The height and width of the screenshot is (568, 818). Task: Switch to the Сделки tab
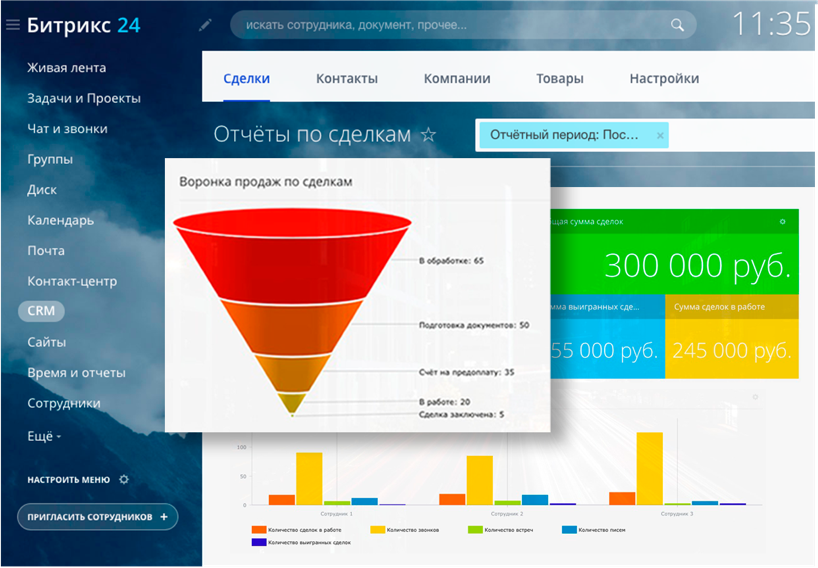(x=246, y=78)
